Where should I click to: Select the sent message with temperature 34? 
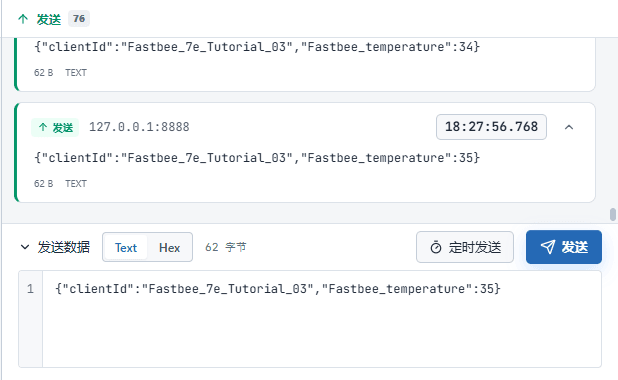305,64
